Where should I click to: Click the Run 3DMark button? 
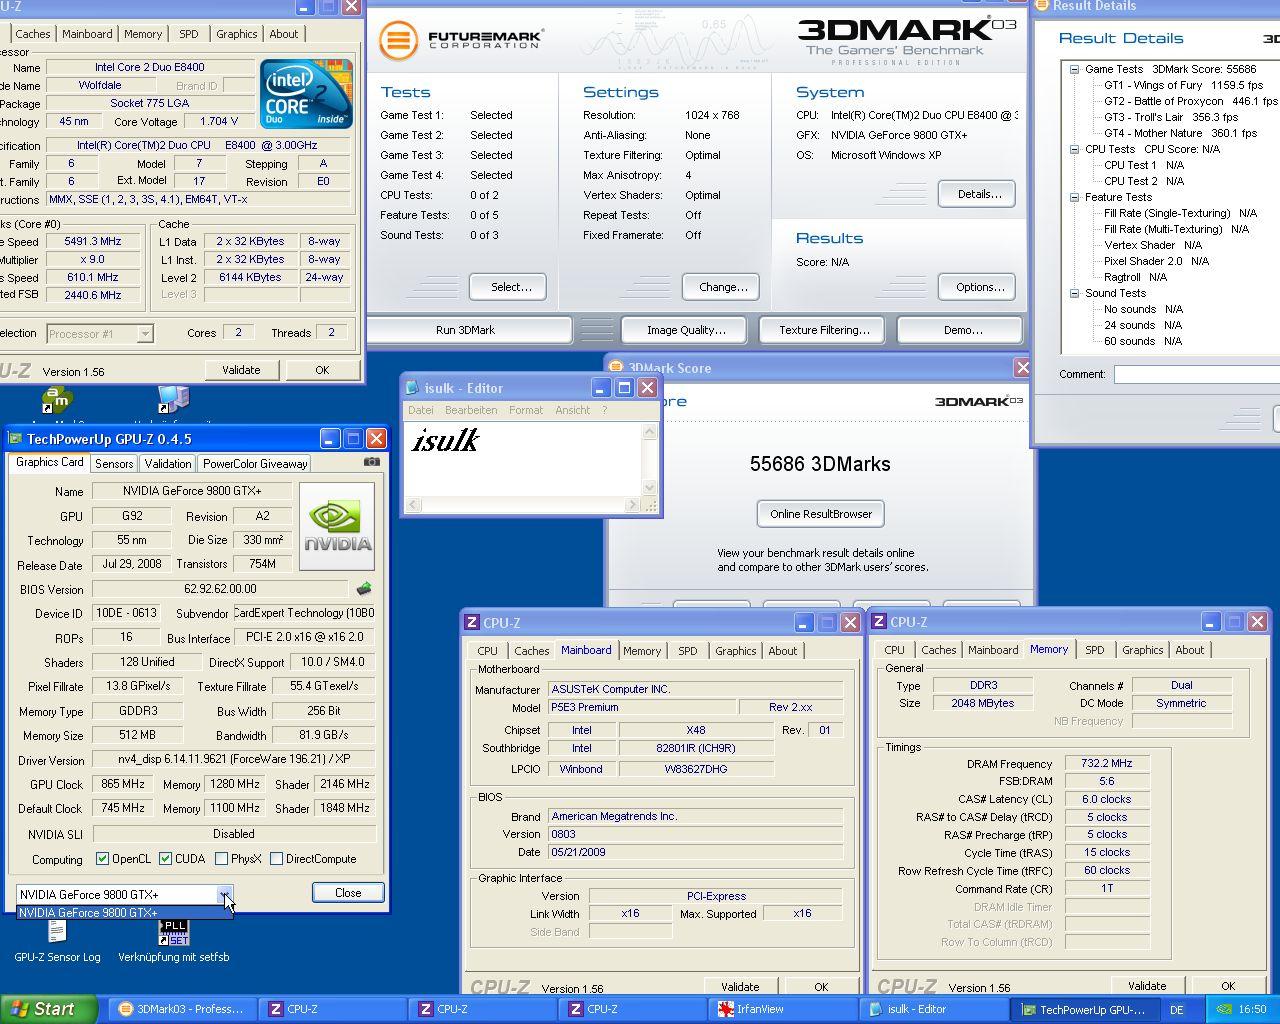coord(466,330)
